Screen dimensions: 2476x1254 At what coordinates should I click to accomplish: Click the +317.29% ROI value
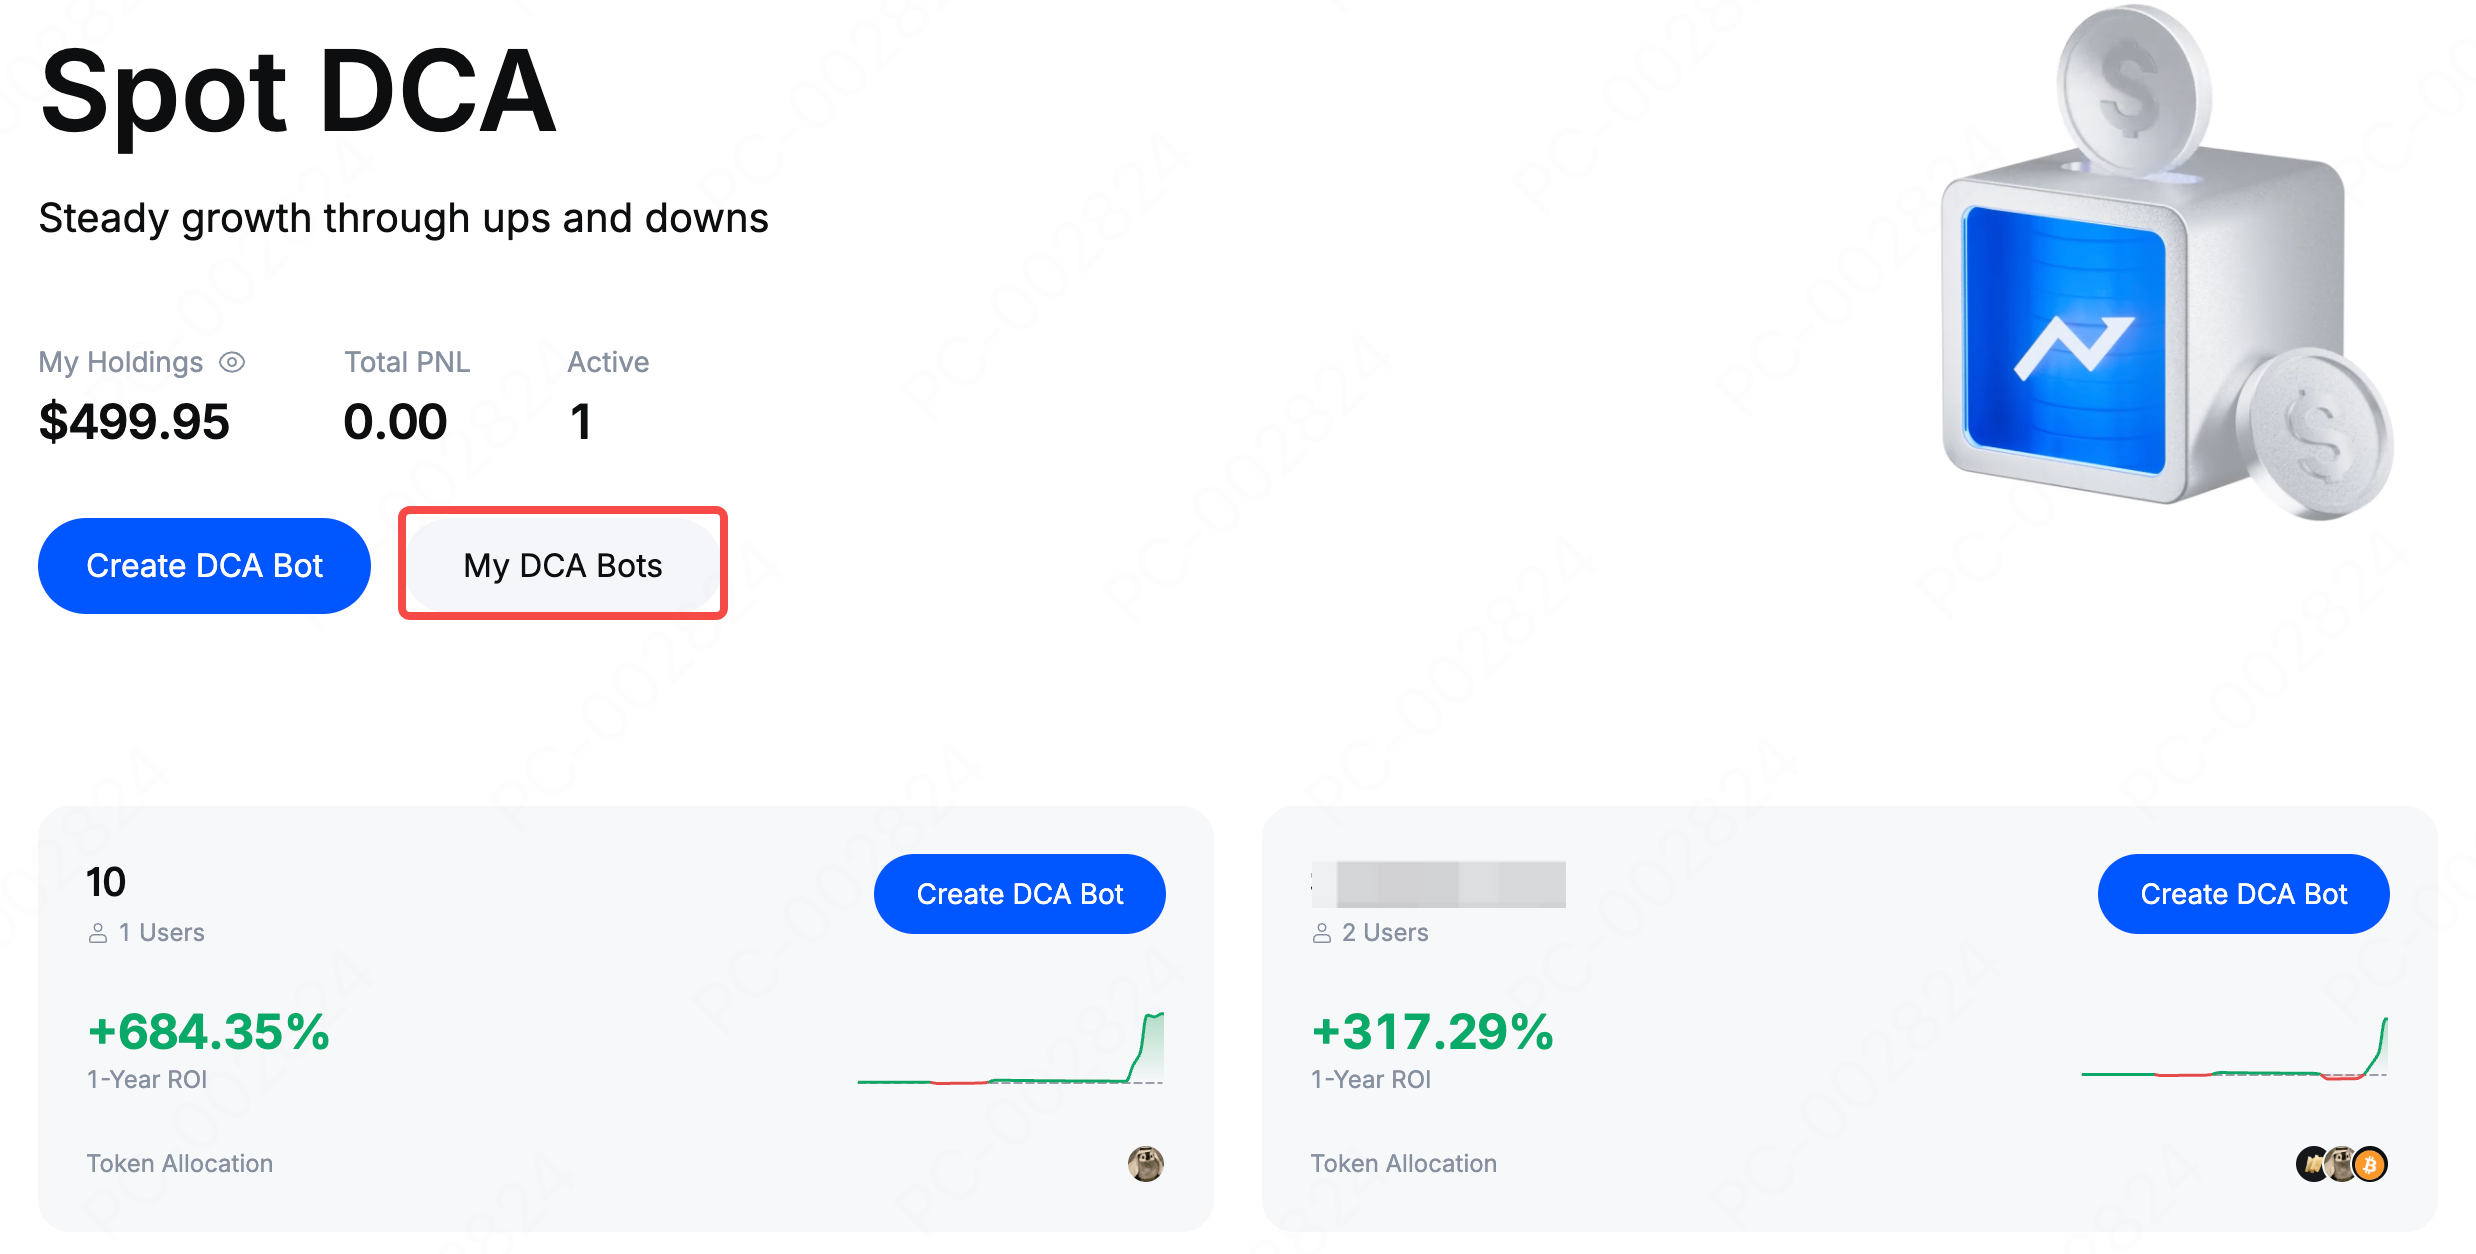[x=1432, y=1031]
